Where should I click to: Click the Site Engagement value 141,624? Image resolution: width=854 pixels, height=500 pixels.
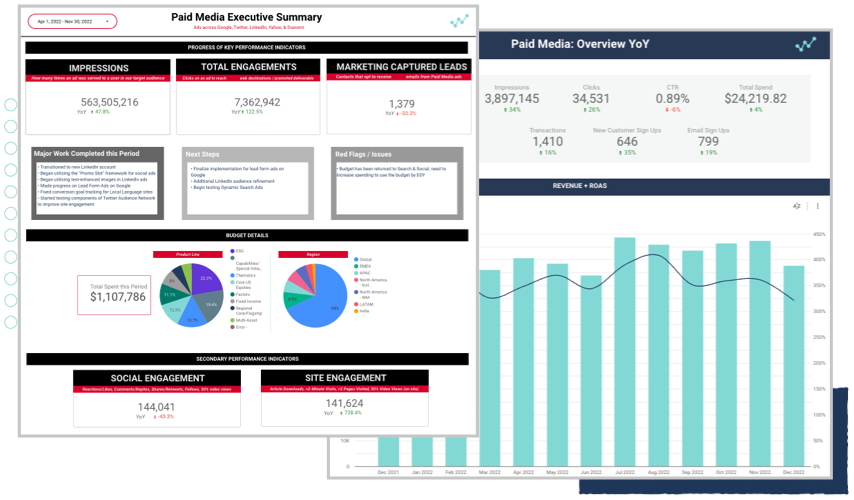click(x=344, y=403)
